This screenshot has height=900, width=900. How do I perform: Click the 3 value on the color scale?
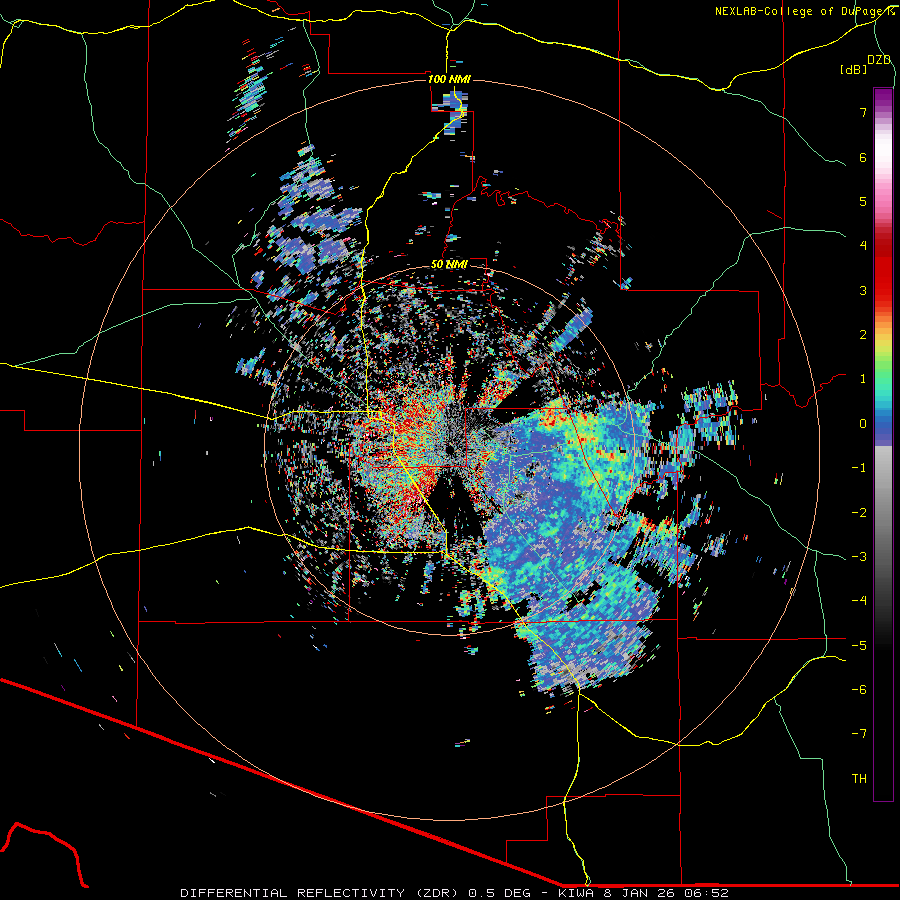(x=863, y=290)
